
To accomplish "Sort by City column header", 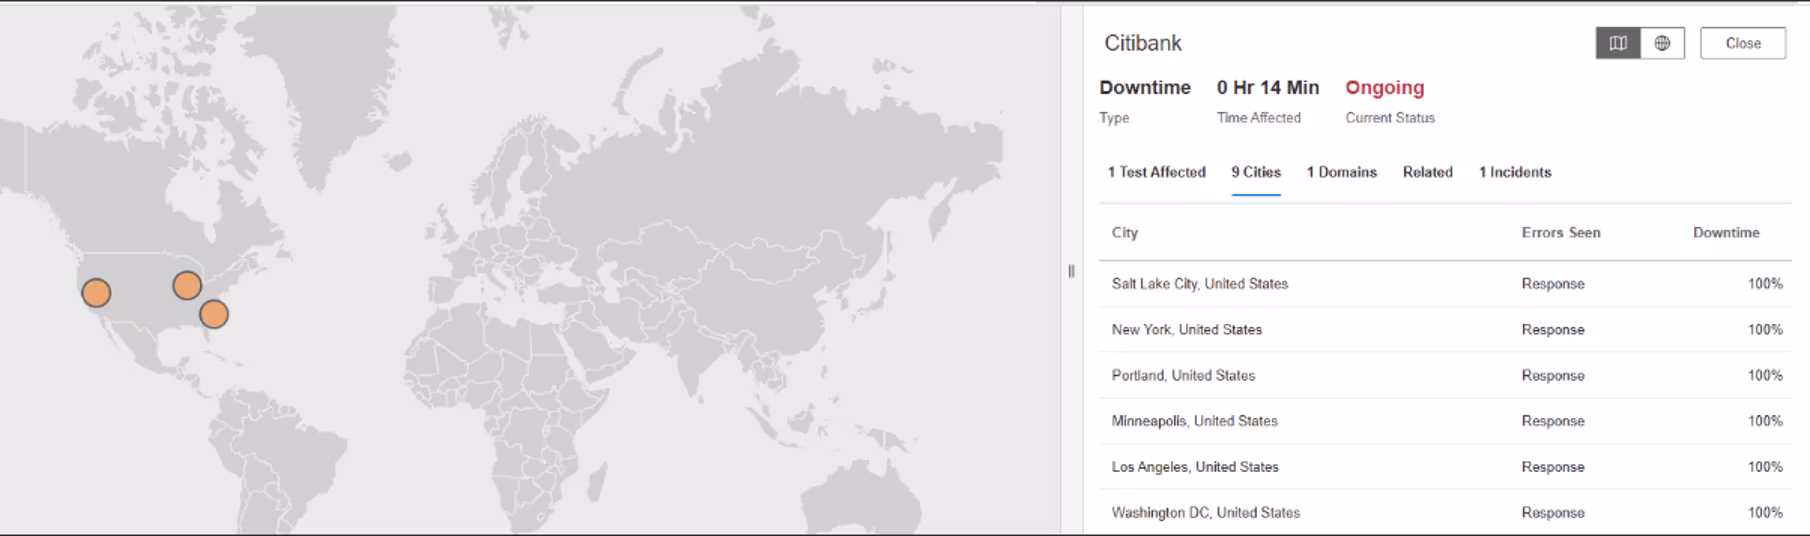I will 1125,232.
